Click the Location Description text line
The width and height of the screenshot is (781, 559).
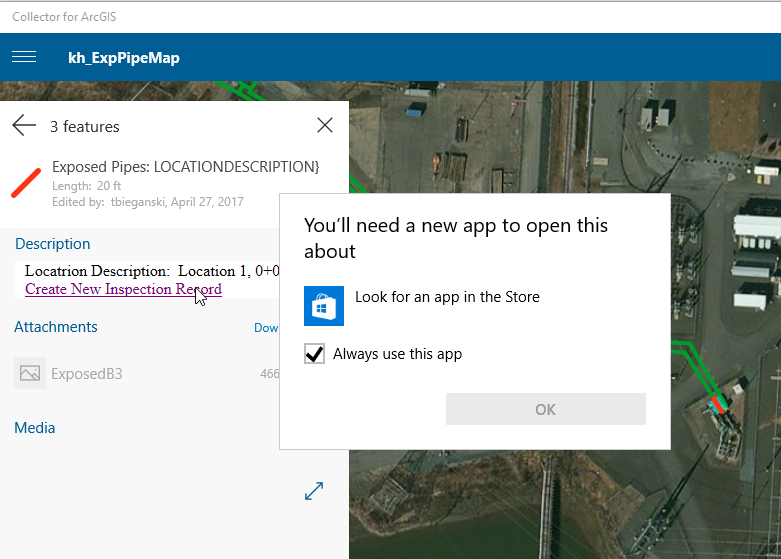(152, 271)
